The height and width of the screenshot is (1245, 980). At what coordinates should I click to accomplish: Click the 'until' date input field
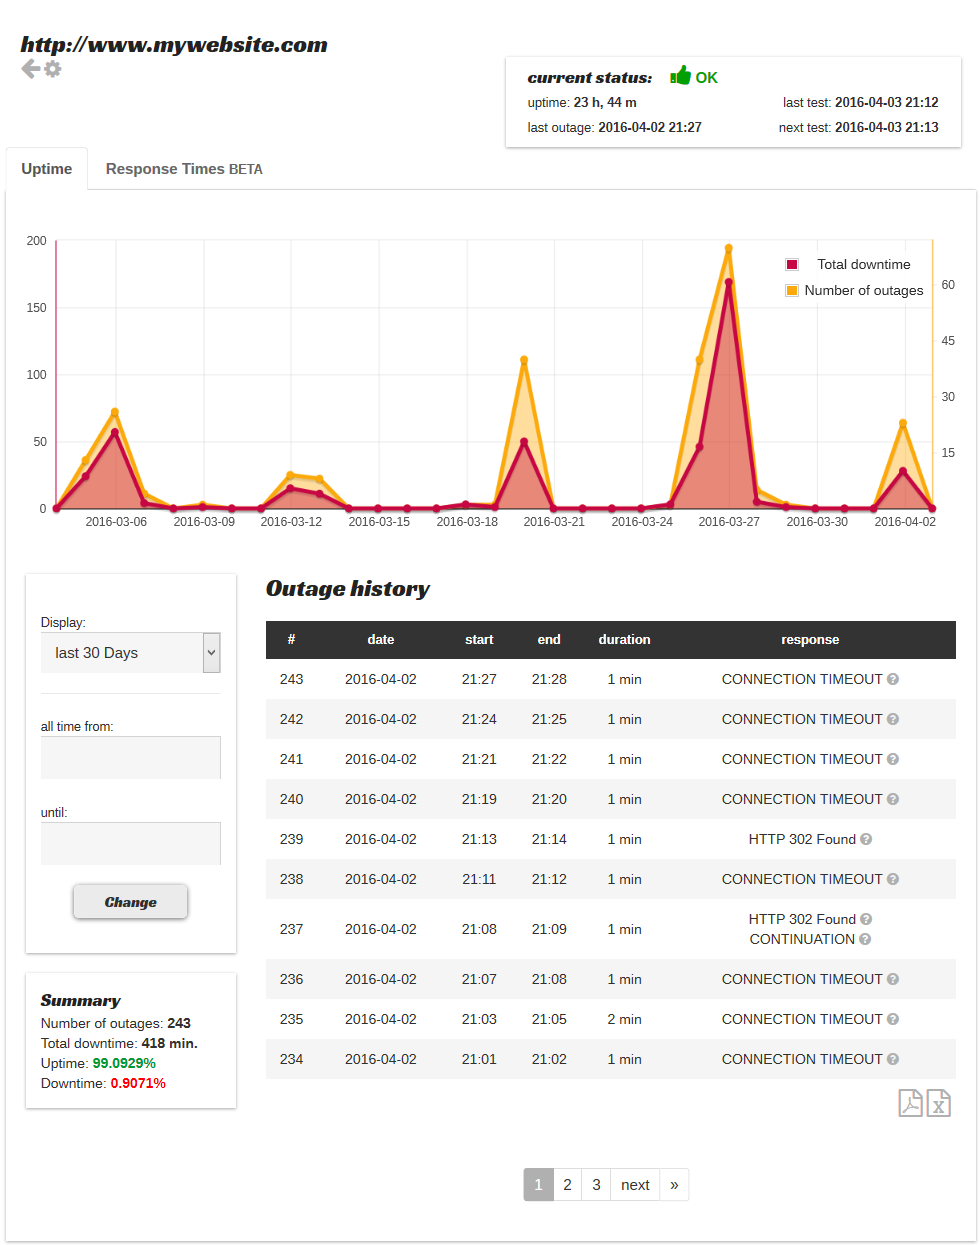(x=130, y=844)
